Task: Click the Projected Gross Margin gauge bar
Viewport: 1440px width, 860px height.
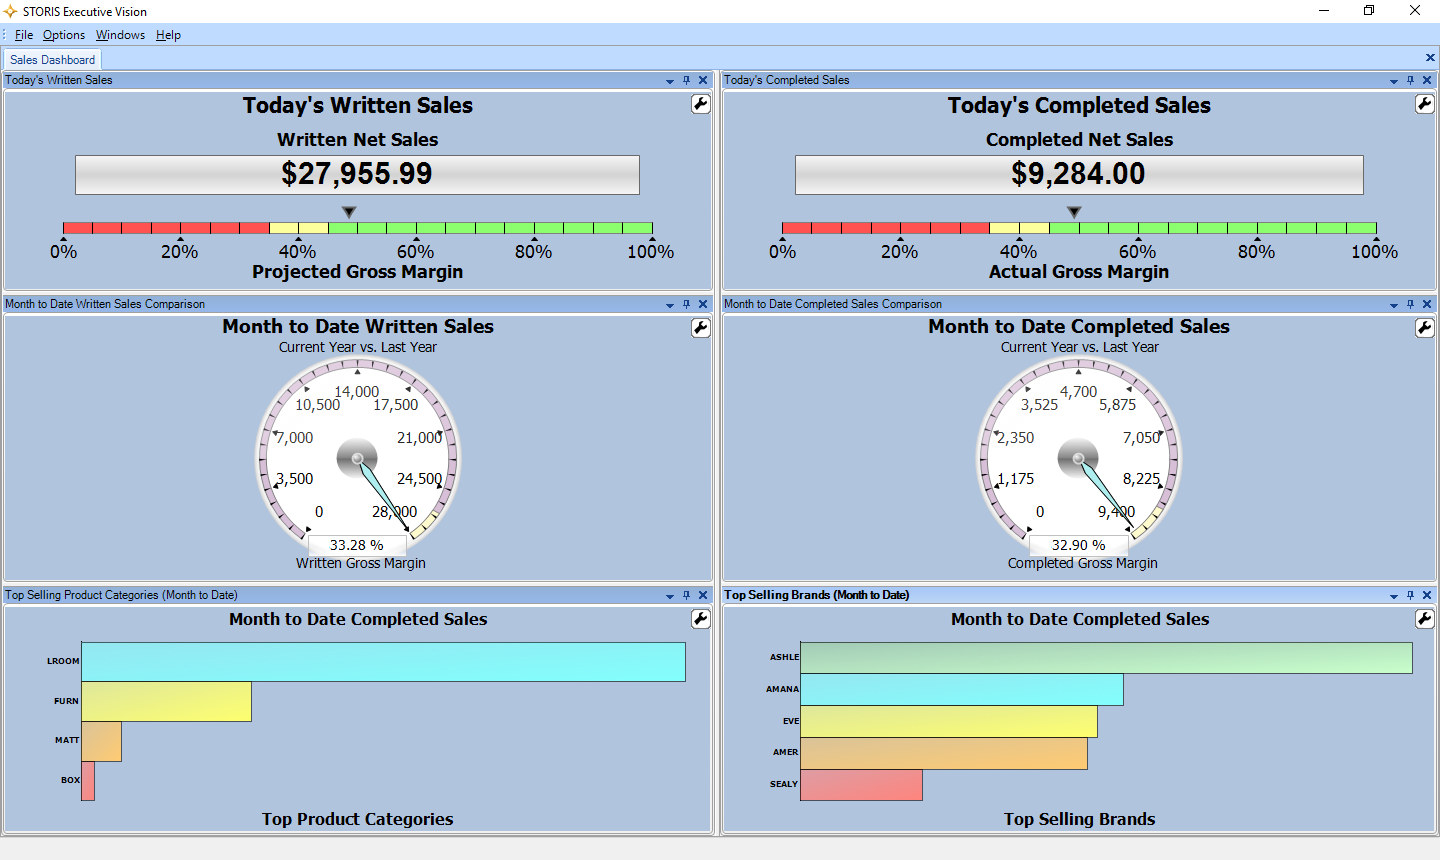Action: 357,228
